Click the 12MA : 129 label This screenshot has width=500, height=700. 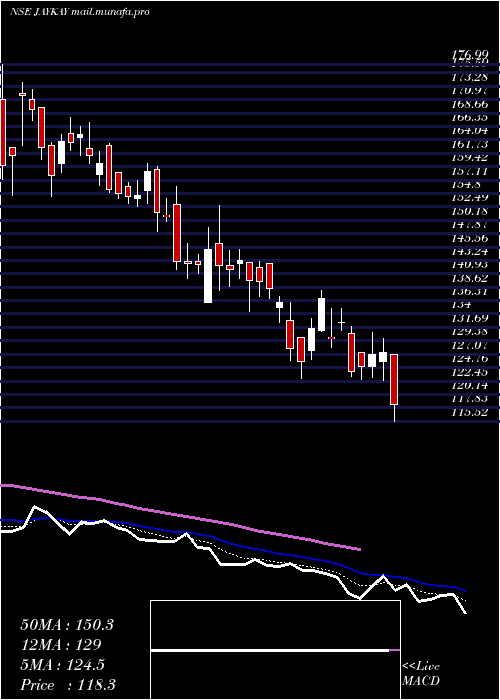(x=61, y=645)
